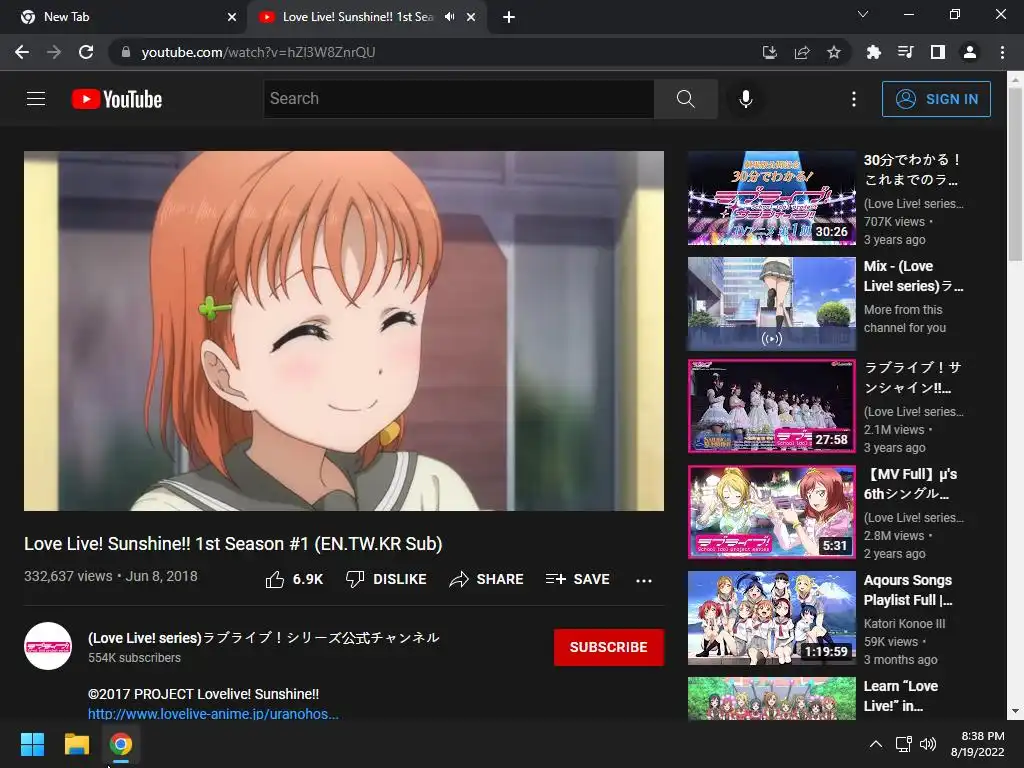Open File Explorer from taskbar

tap(76, 744)
